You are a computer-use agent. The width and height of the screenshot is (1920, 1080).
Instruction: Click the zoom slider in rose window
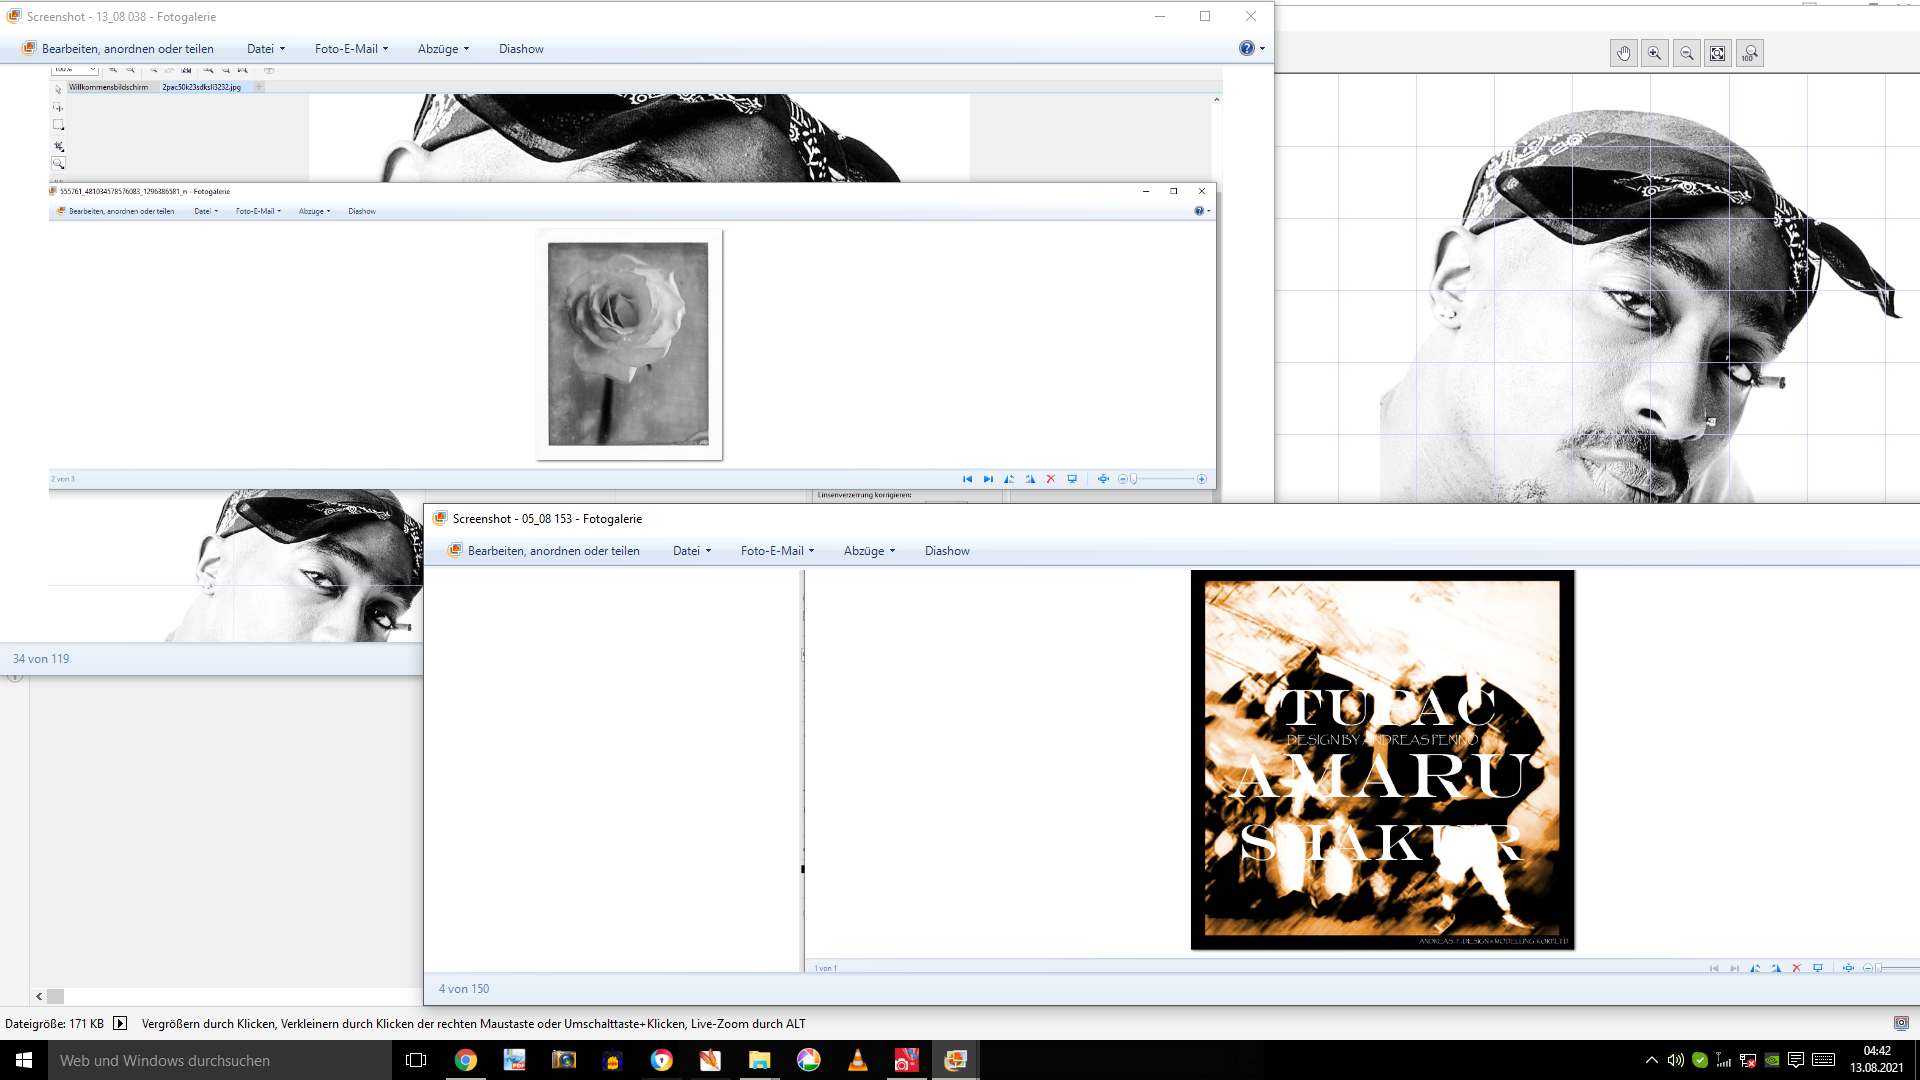tap(1163, 479)
